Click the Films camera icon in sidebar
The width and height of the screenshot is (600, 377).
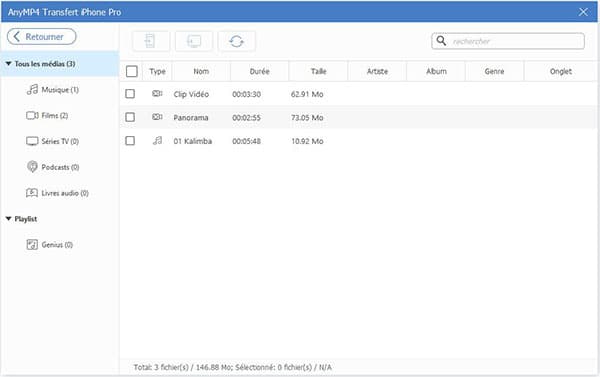coord(32,115)
